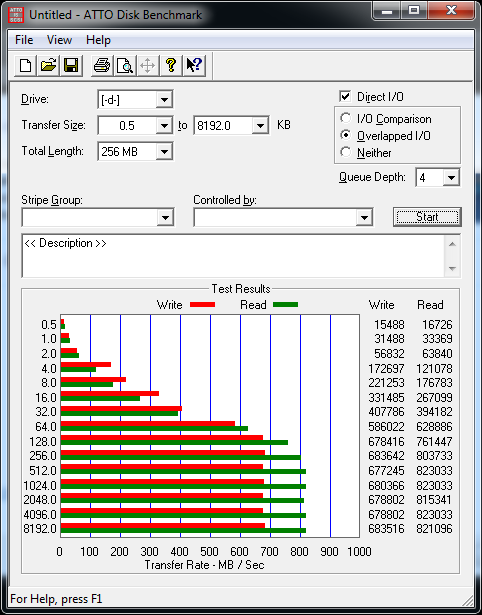
Task: Open a saved benchmark file icon
Action: click(x=48, y=65)
